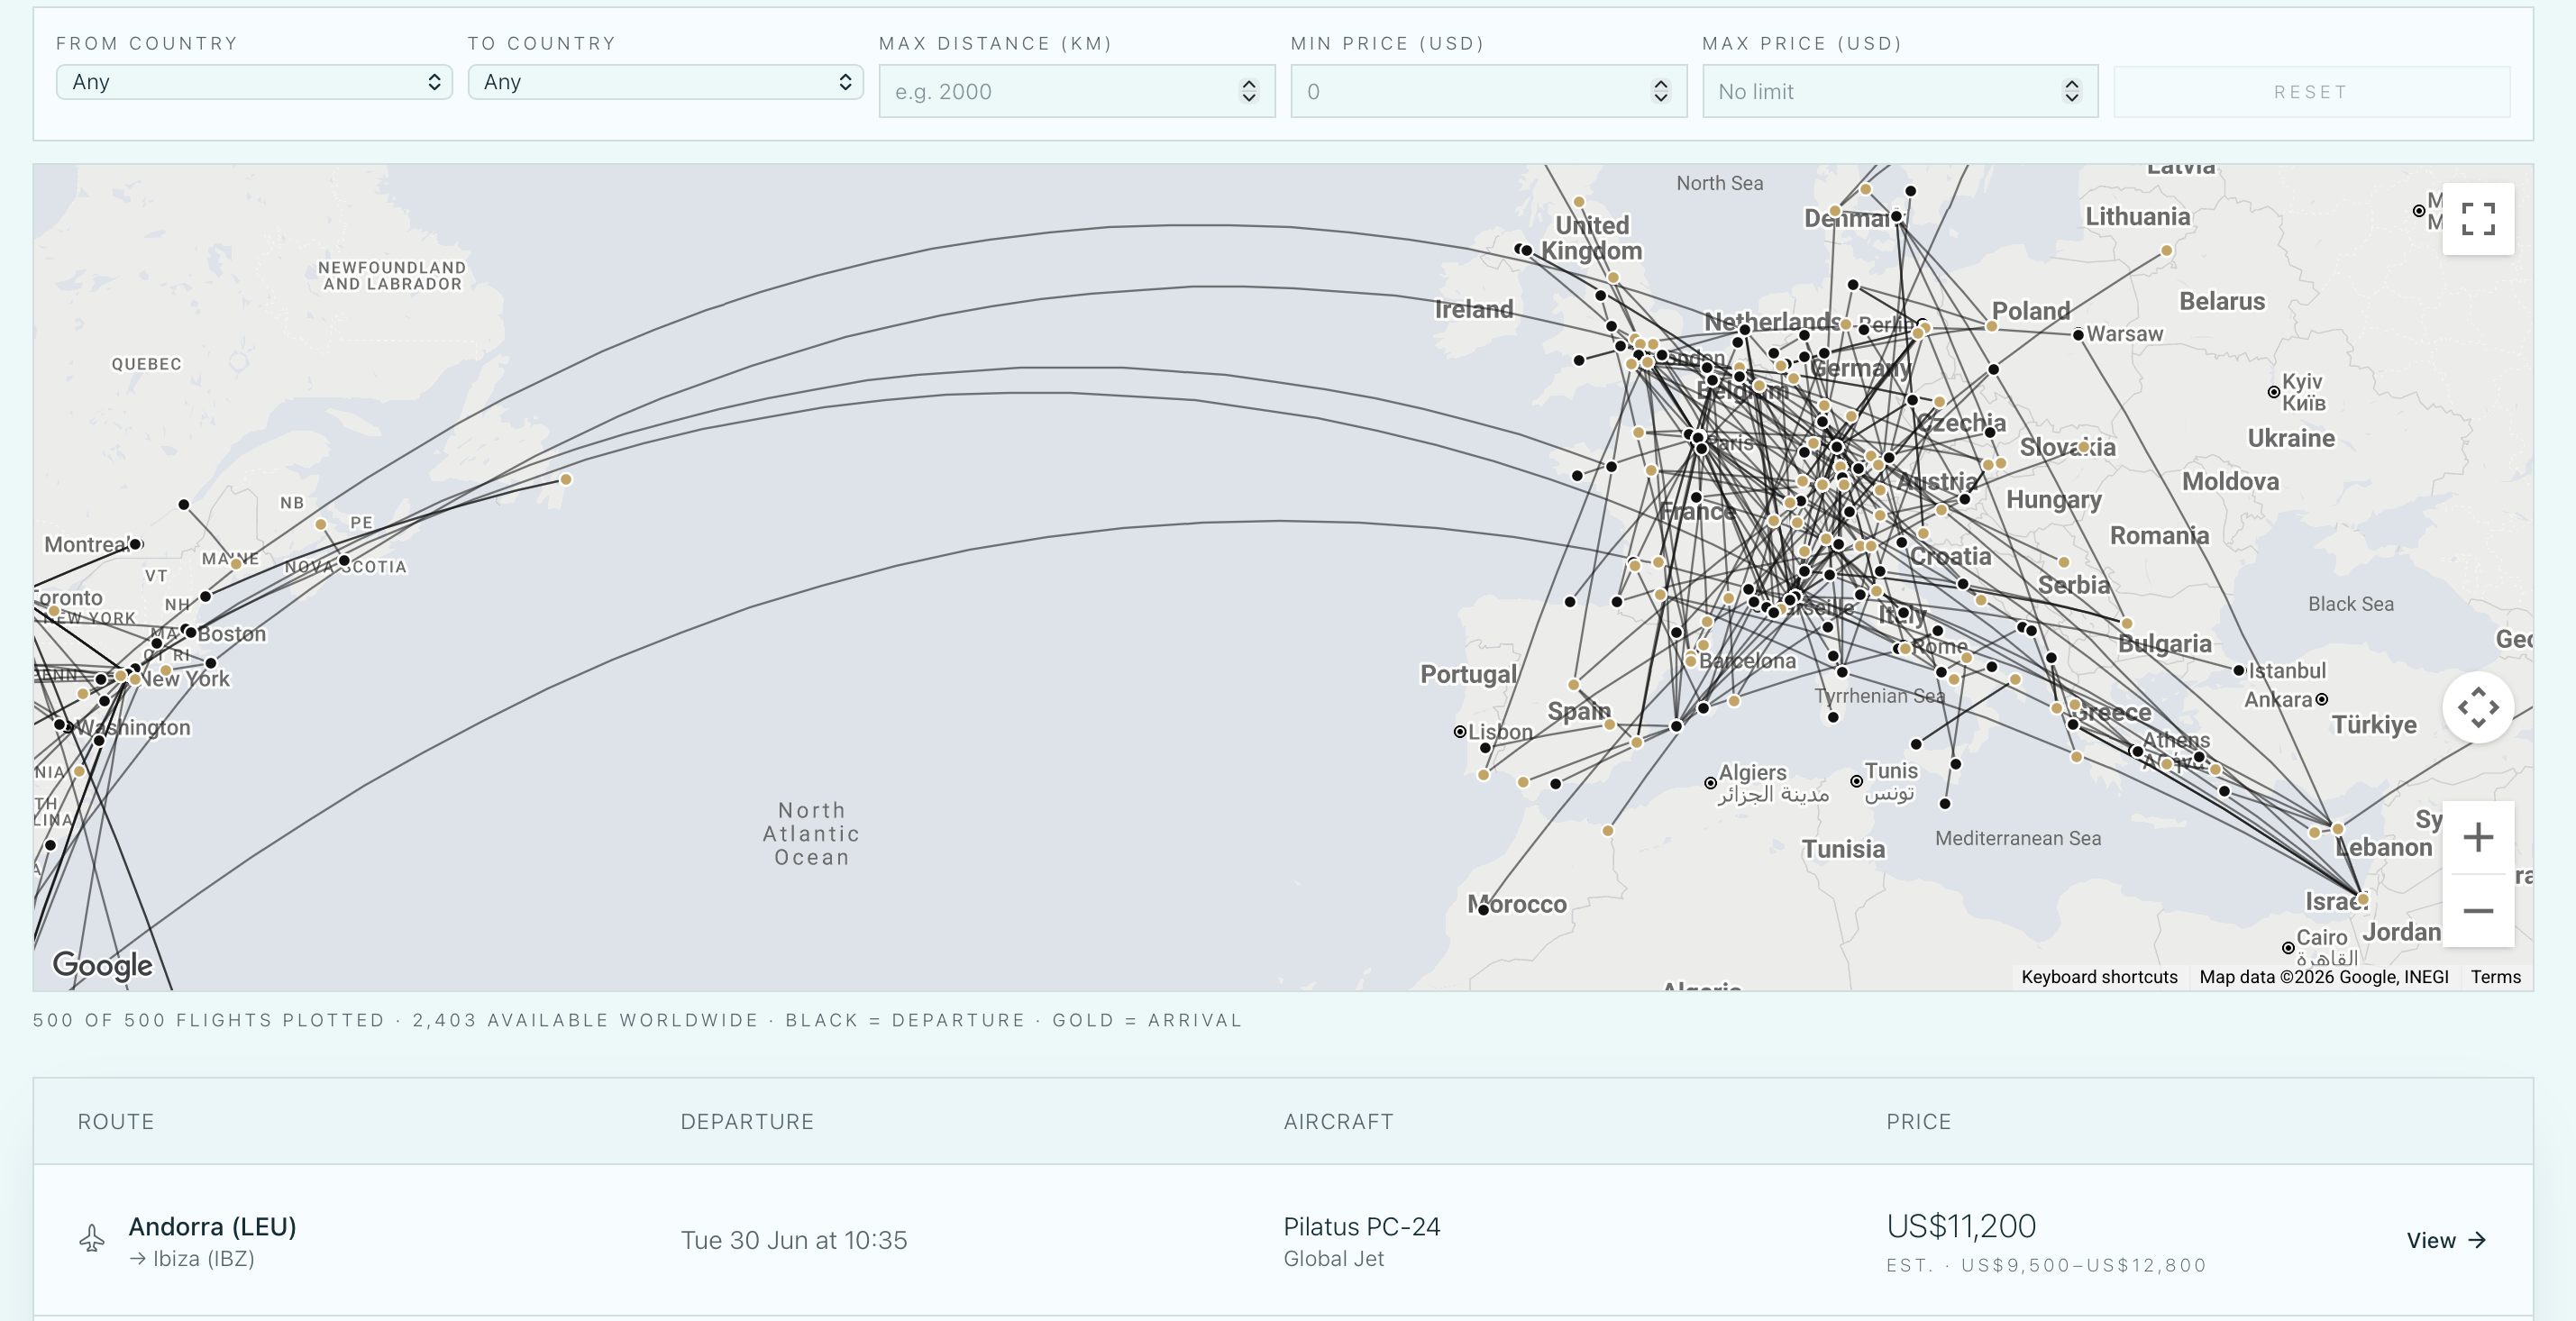Viewport: 2576px width, 1321px height.
Task: Click the Lisbon city label on map
Action: tap(1500, 732)
